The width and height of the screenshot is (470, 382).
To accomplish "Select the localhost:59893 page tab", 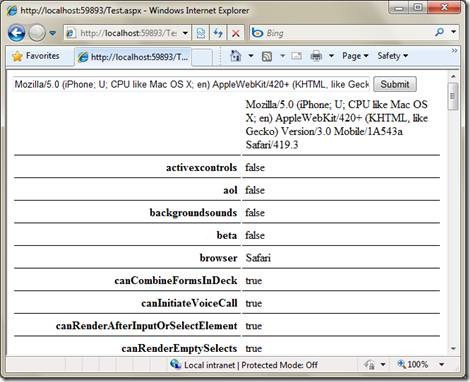I will [133, 57].
